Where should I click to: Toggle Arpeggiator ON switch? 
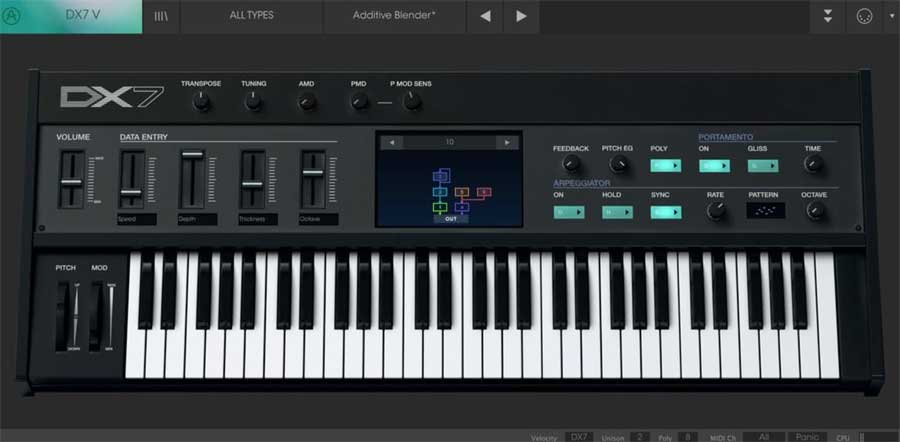(569, 212)
